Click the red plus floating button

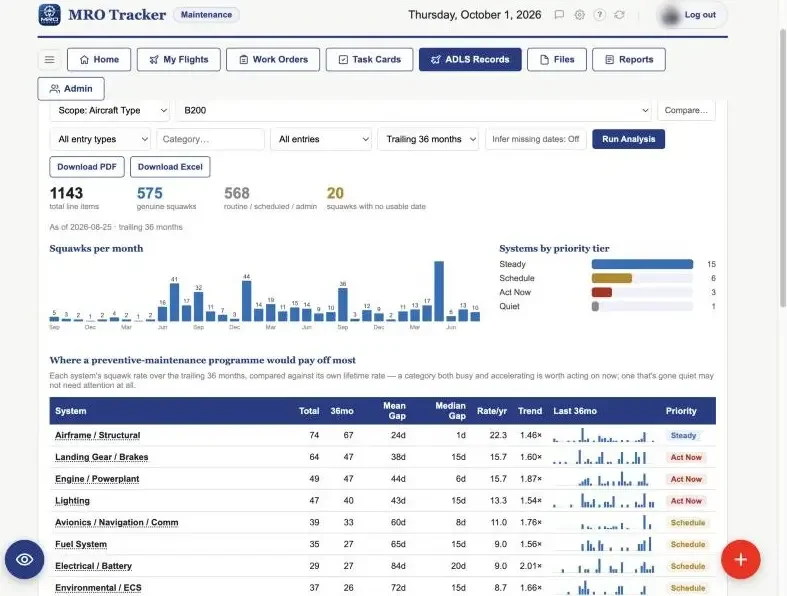740,559
